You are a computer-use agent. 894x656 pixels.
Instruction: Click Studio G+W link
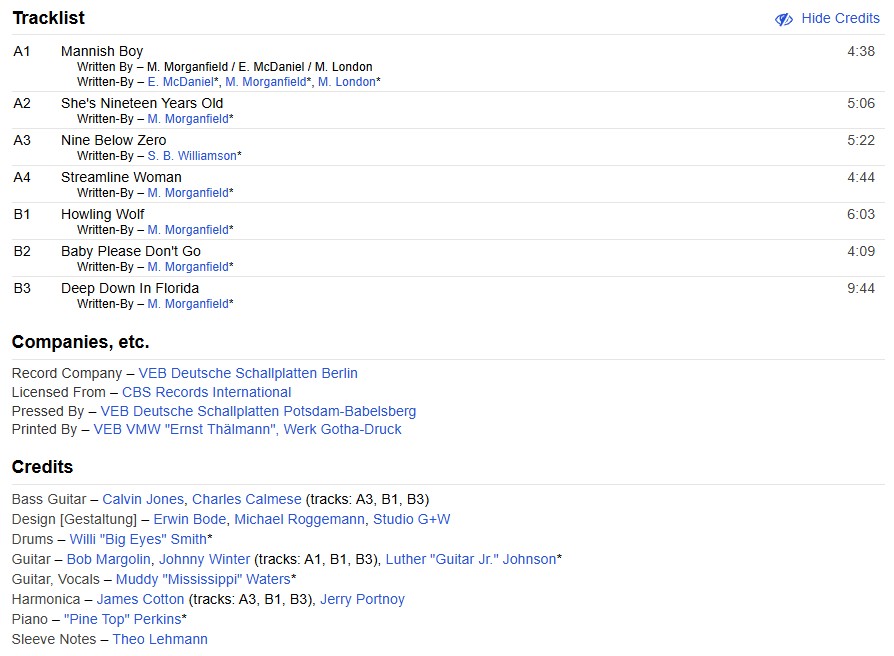pyautogui.click(x=411, y=519)
